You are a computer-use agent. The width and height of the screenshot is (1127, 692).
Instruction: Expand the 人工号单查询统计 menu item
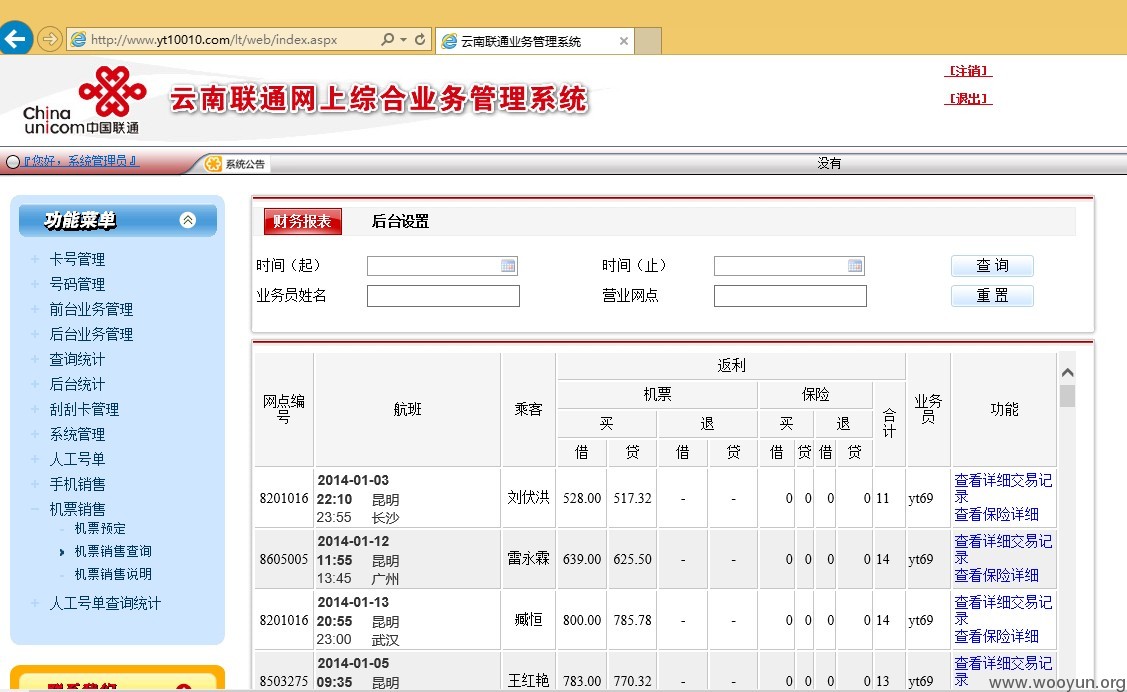point(105,604)
